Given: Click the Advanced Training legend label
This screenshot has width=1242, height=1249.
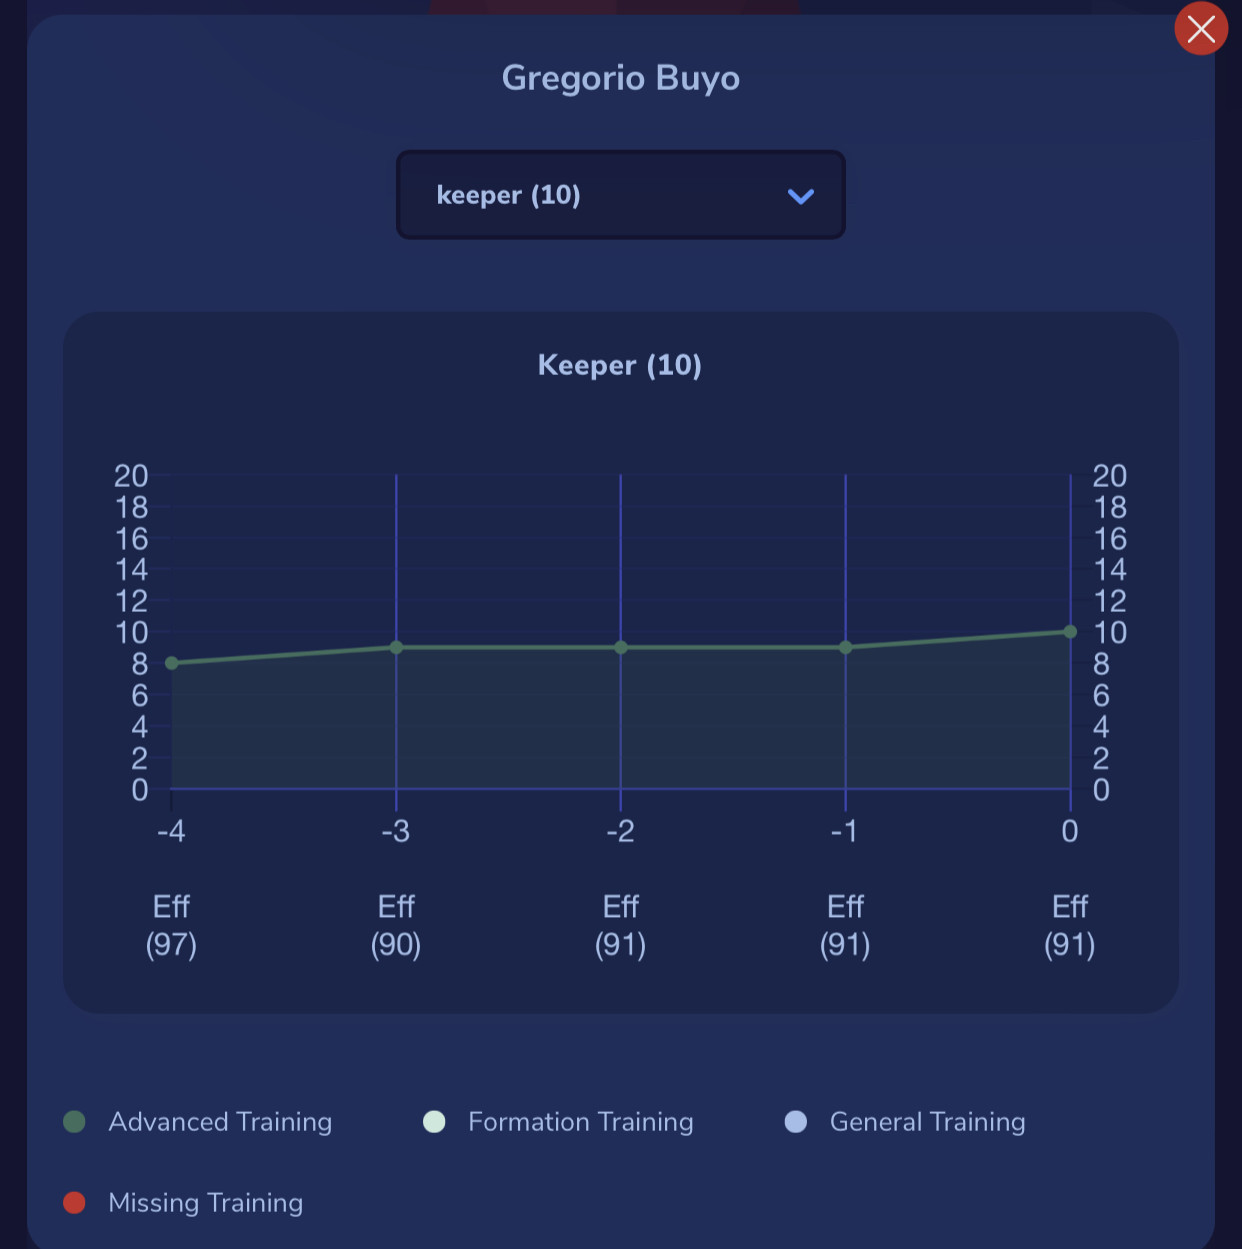Looking at the screenshot, I should 220,1122.
